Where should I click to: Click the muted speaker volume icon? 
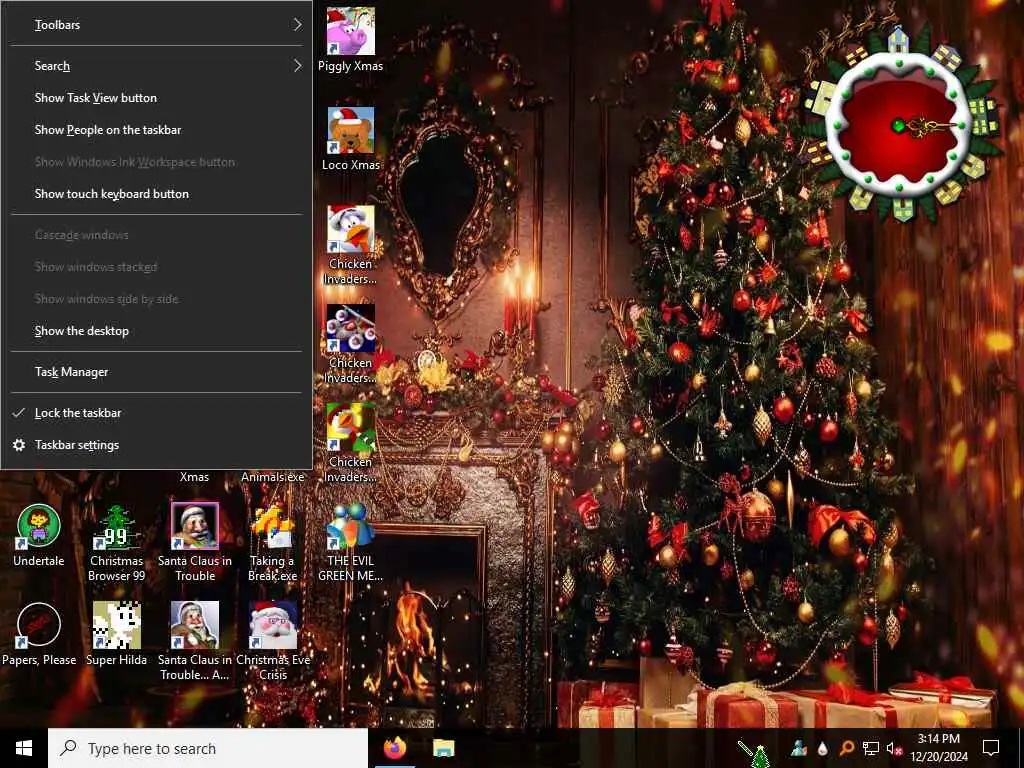pyautogui.click(x=894, y=748)
